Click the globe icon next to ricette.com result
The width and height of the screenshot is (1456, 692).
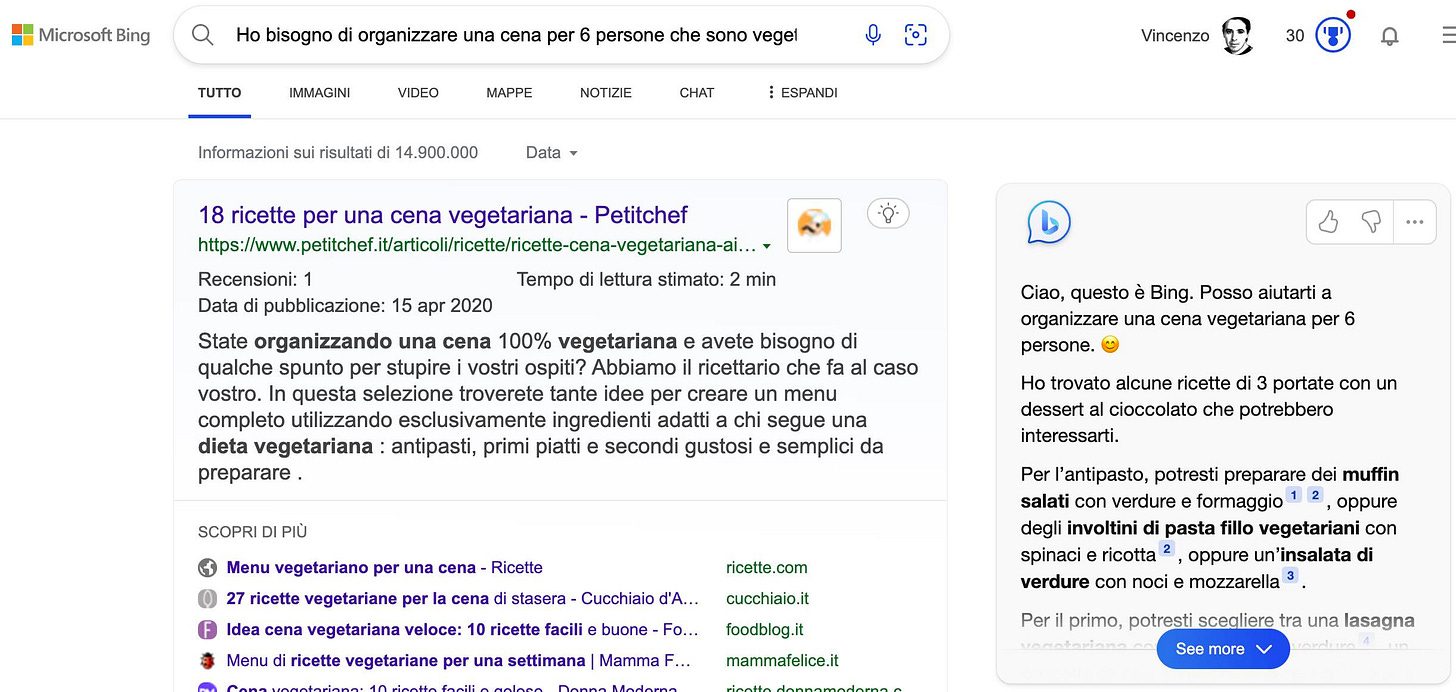[207, 568]
